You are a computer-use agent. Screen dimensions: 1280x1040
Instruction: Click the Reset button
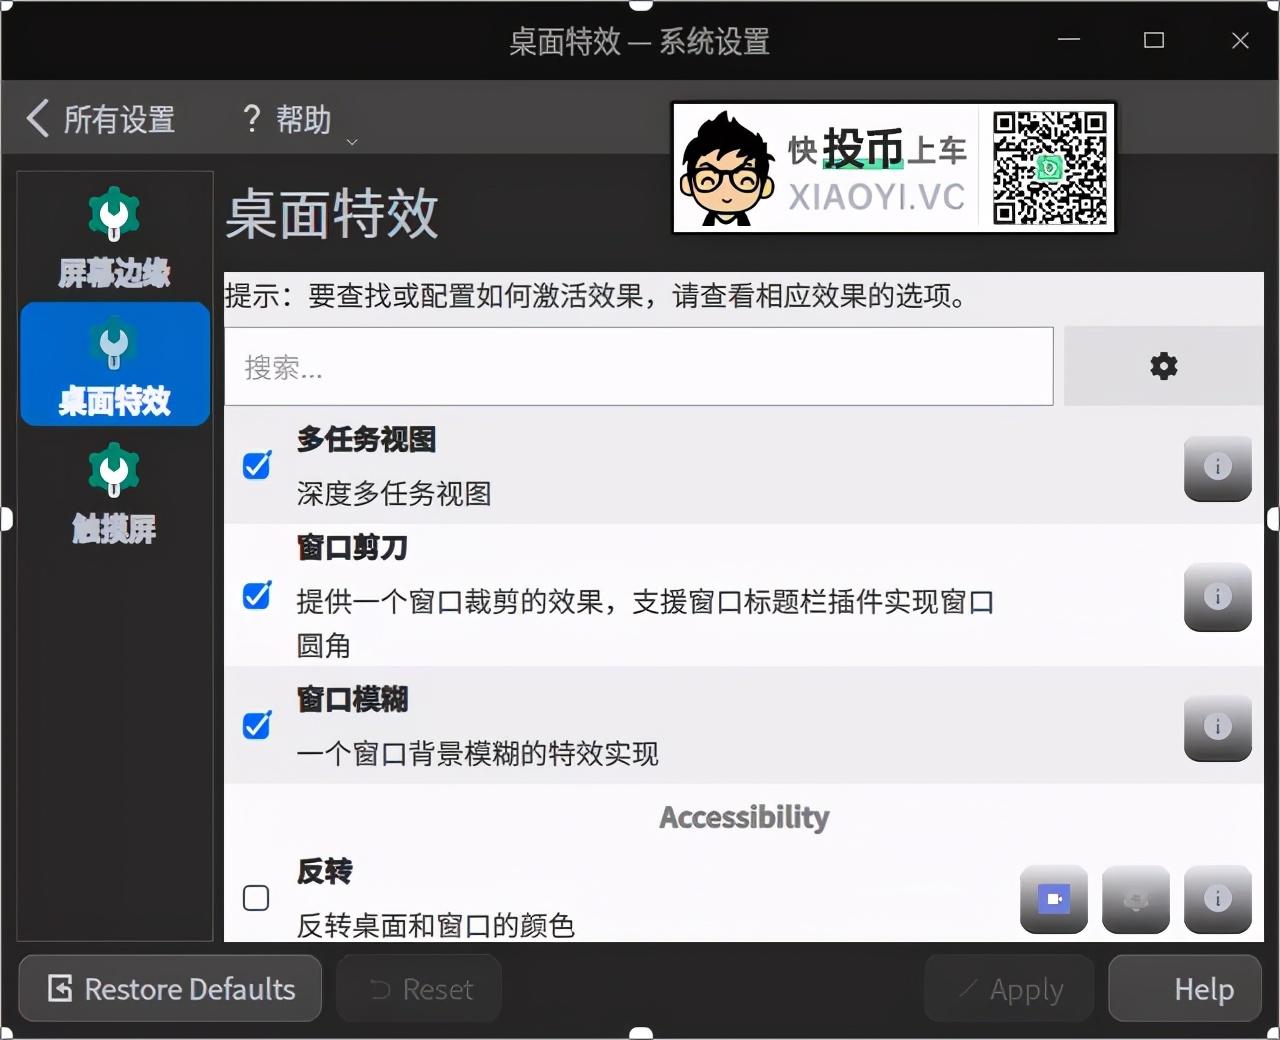(x=418, y=988)
